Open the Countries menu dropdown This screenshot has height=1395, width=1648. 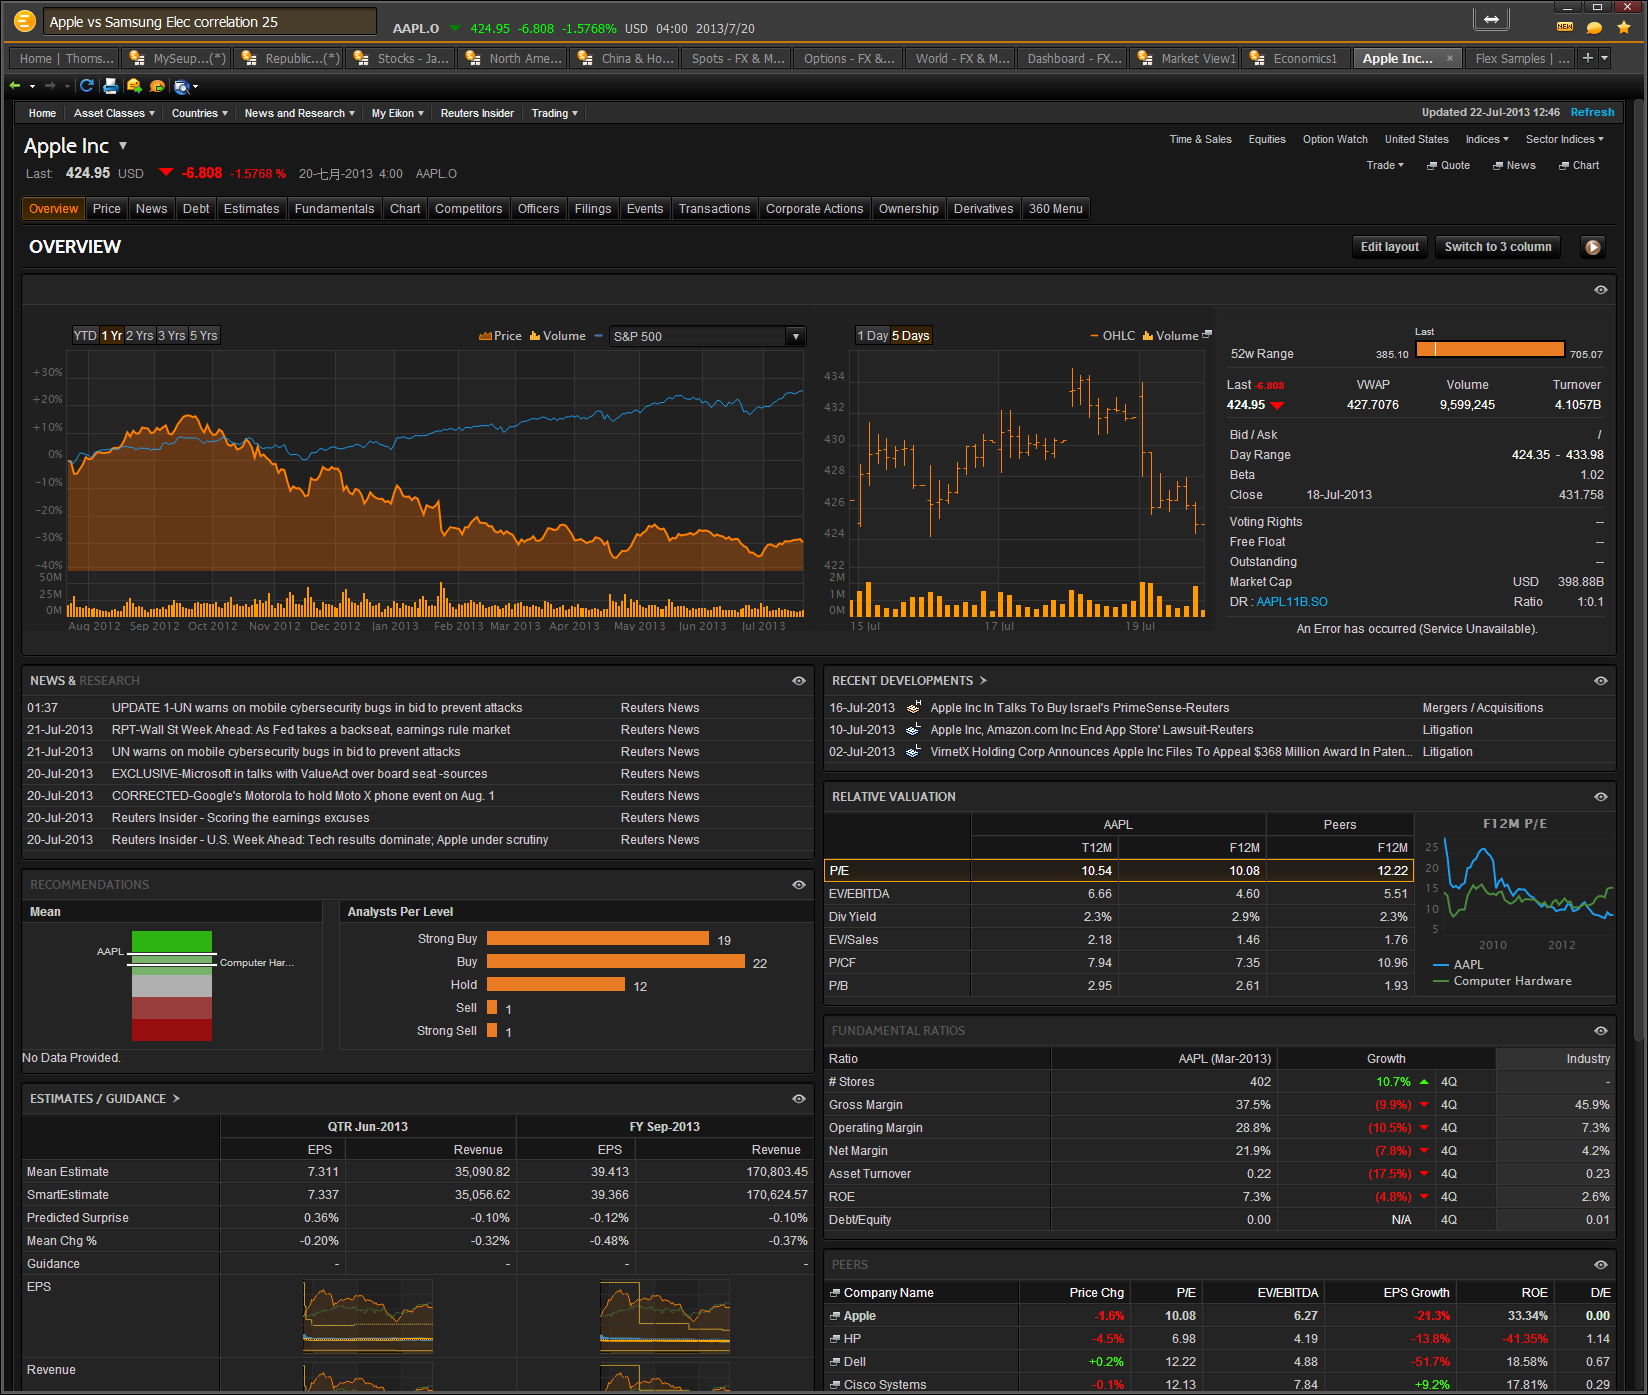(x=199, y=113)
